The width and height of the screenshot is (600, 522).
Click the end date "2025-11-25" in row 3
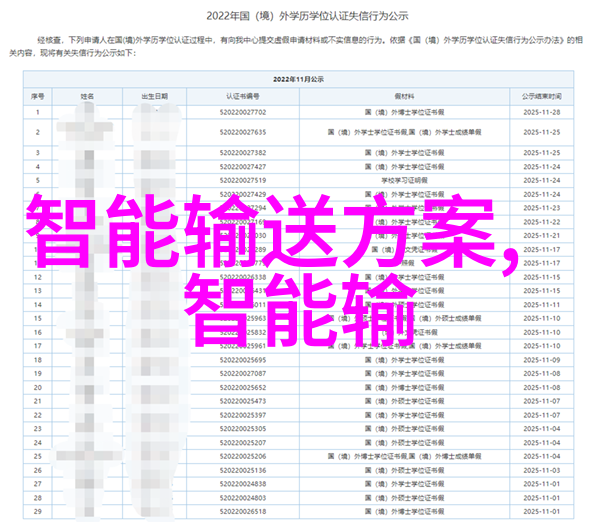pyautogui.click(x=542, y=153)
